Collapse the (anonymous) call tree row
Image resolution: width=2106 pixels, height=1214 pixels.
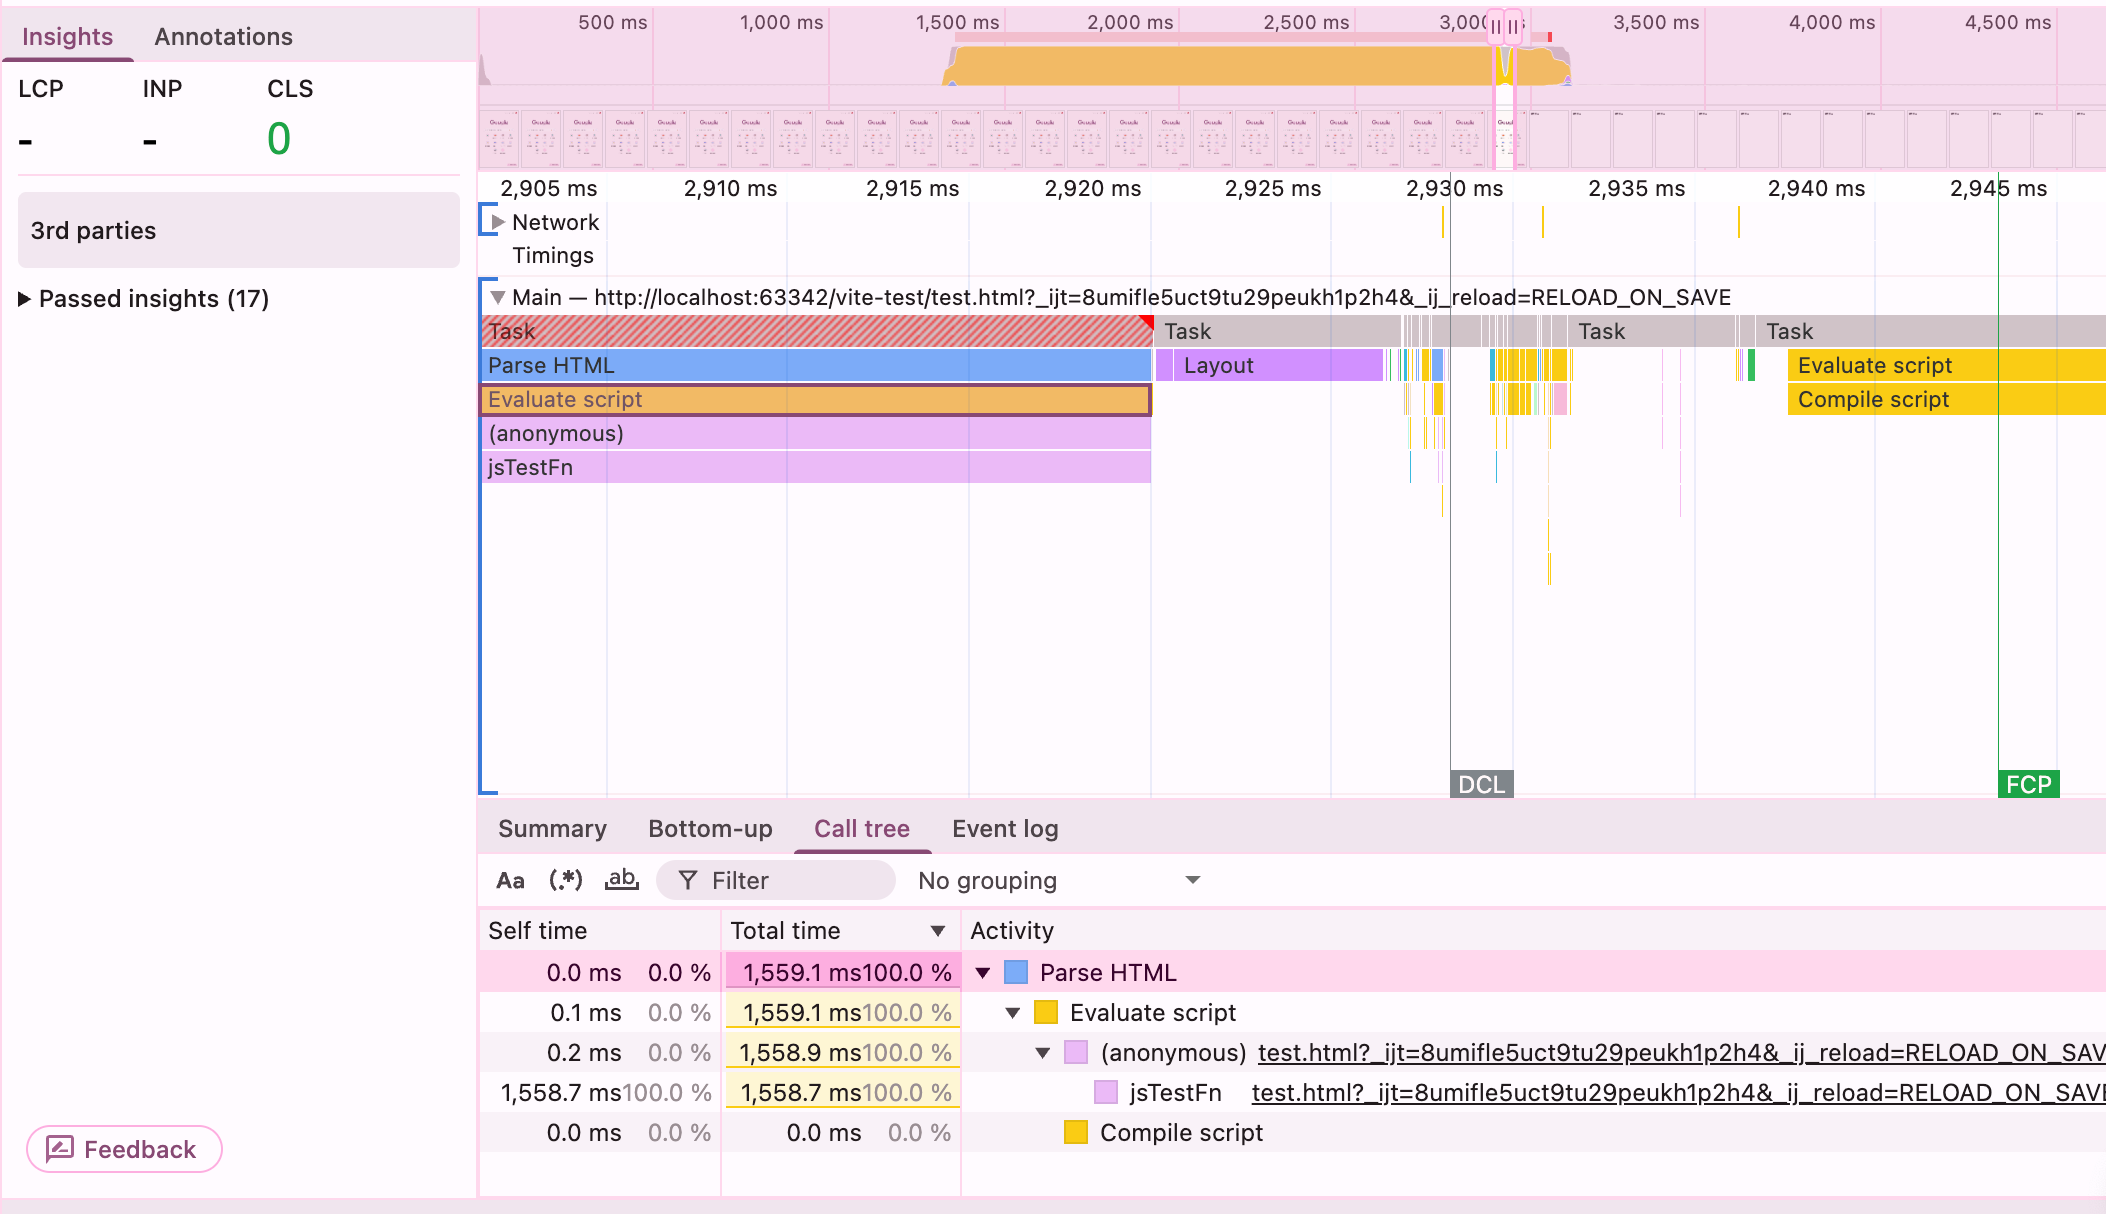coord(1043,1053)
